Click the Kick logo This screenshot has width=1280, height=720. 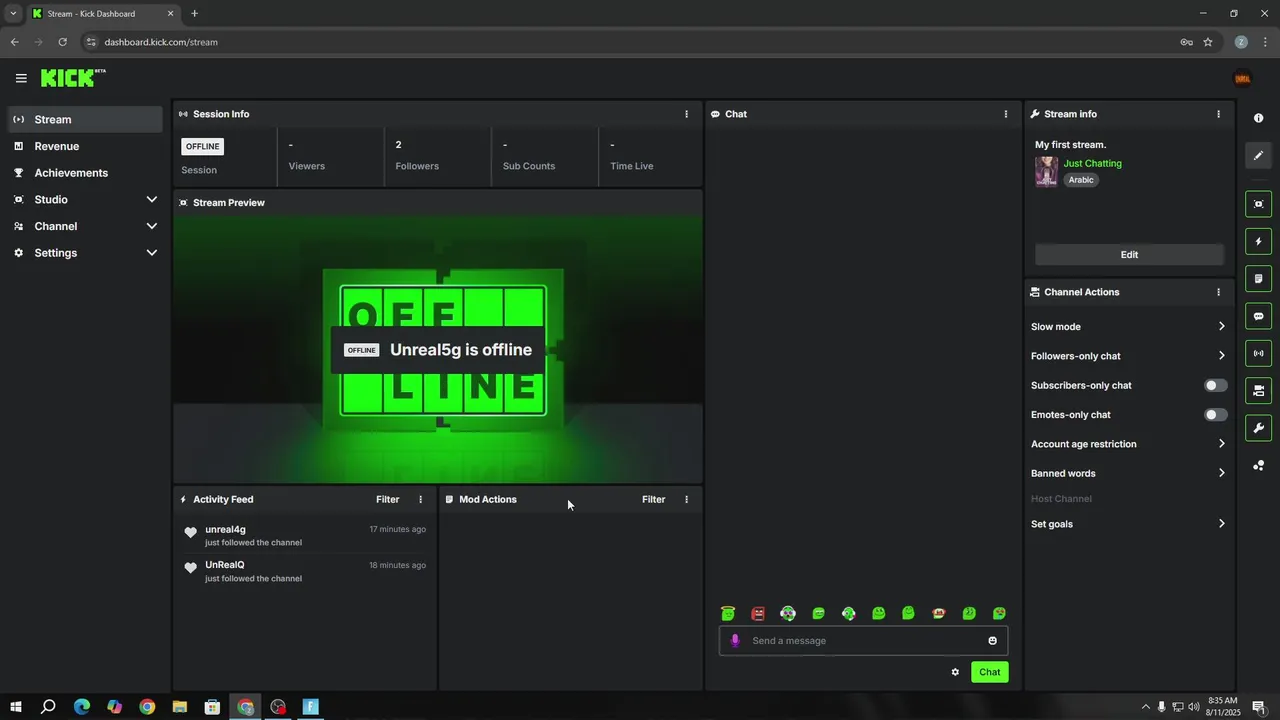pos(73,78)
